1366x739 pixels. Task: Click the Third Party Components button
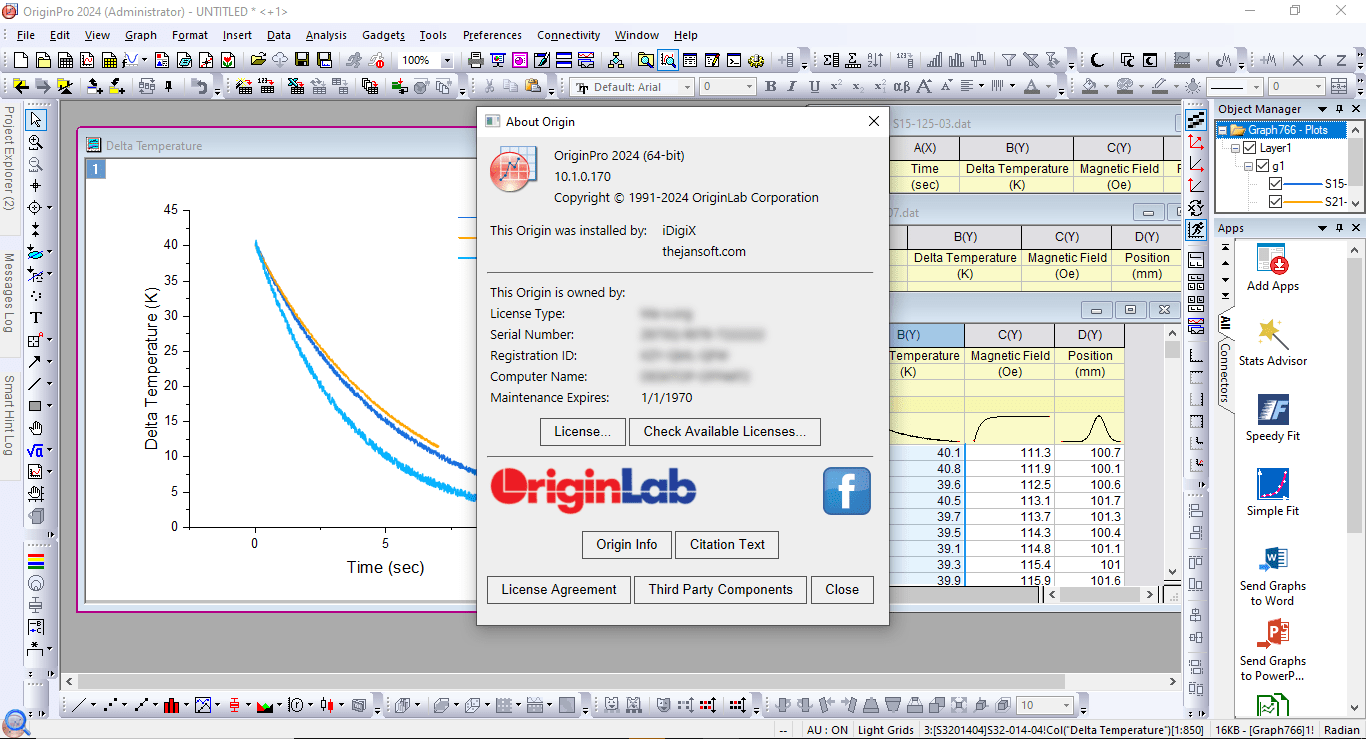pyautogui.click(x=720, y=589)
